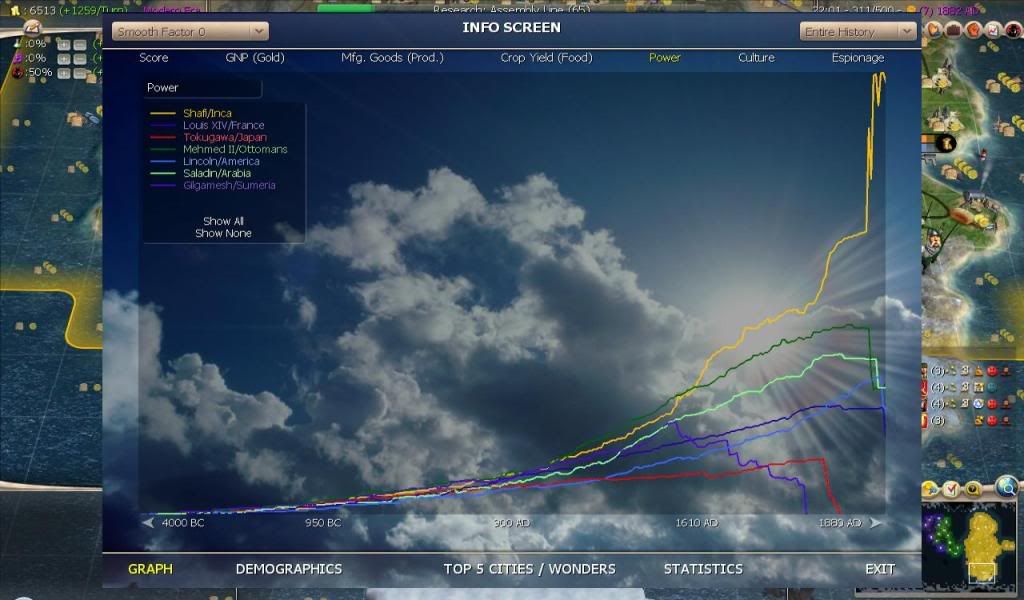Click the gold-on-black unit icon on map
Image resolution: width=1024 pixels, height=600 pixels.
(945, 142)
